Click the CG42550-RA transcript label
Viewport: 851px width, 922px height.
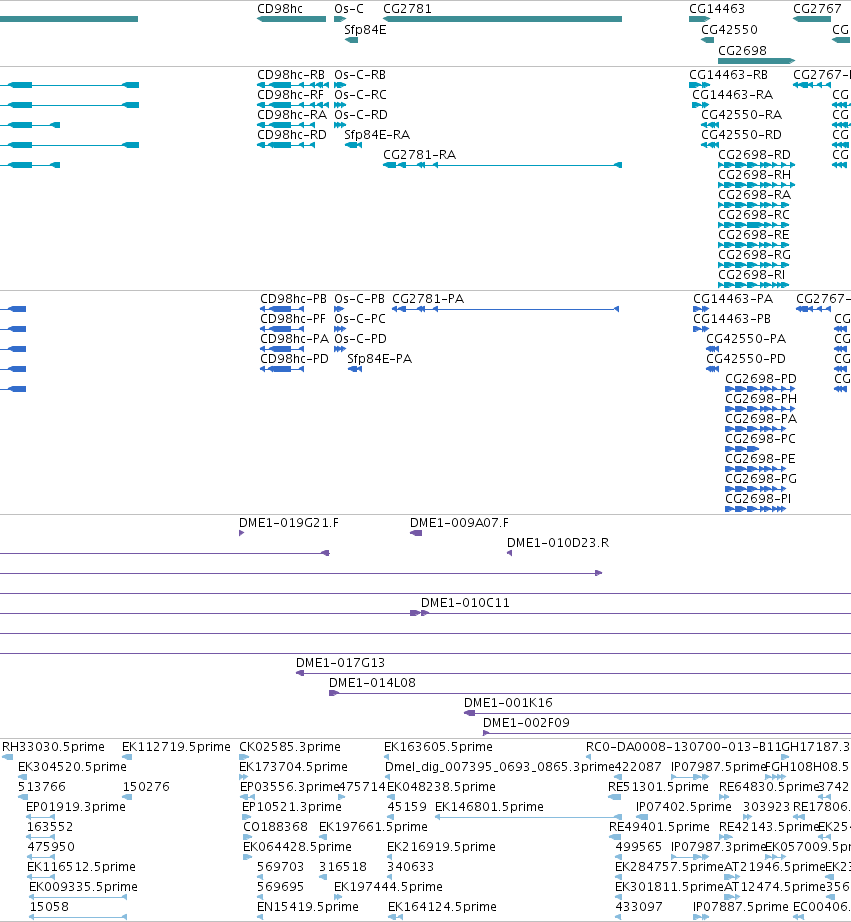pos(741,115)
